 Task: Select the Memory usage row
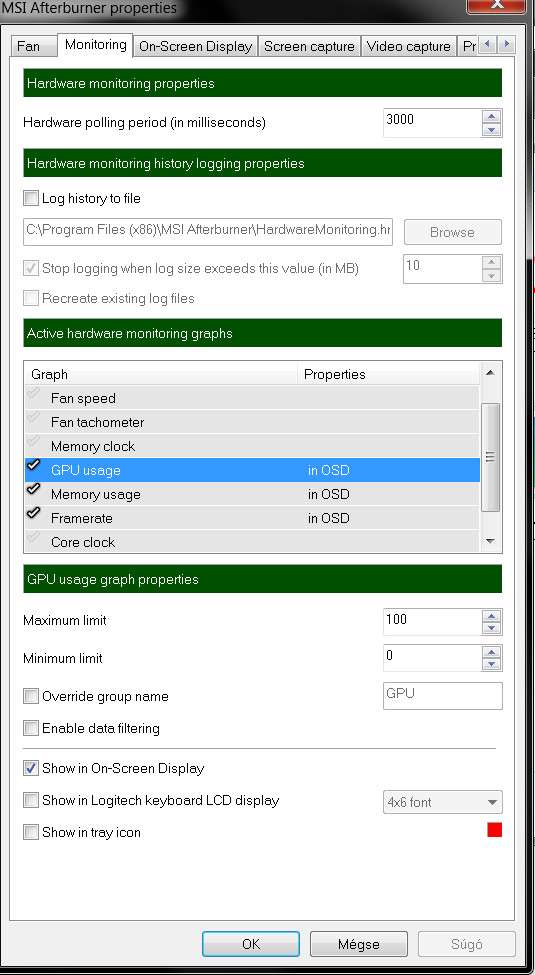(x=252, y=494)
